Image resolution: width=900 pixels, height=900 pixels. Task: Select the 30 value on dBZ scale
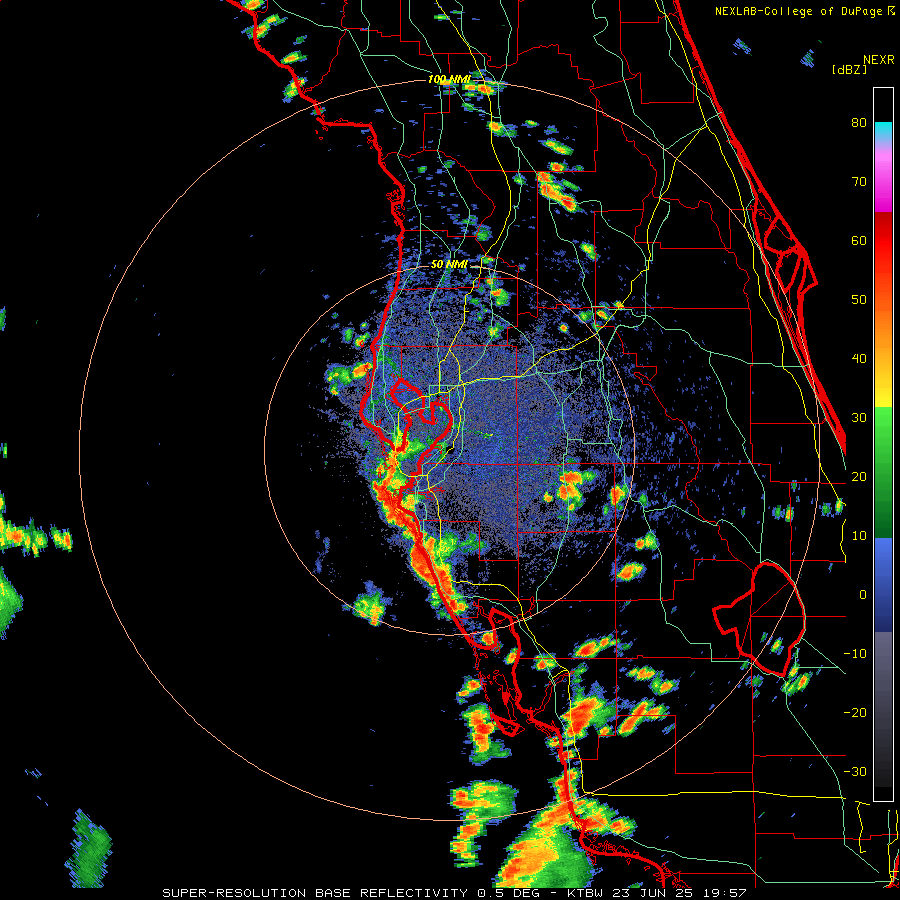859,418
